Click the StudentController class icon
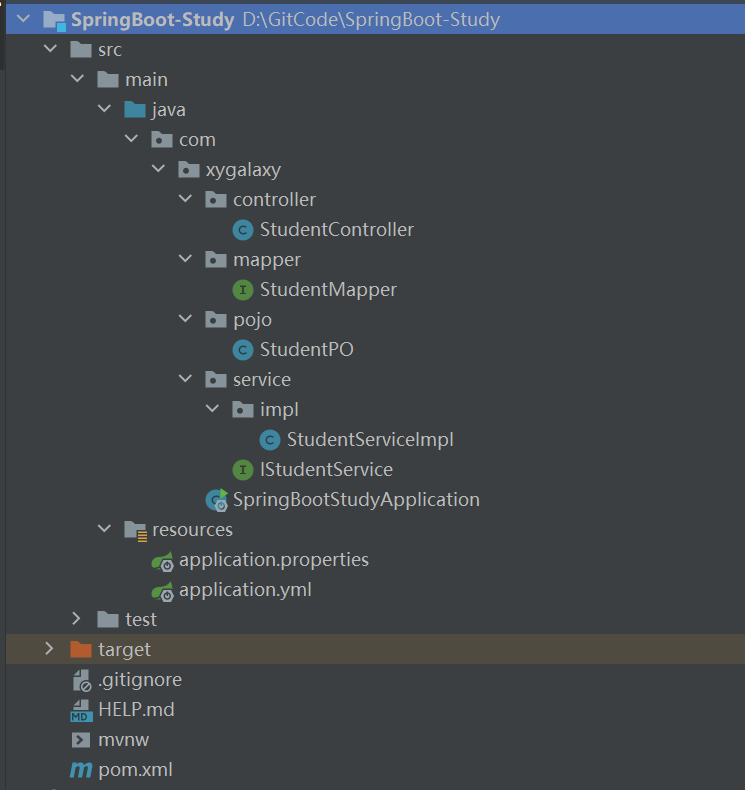 click(x=242, y=230)
